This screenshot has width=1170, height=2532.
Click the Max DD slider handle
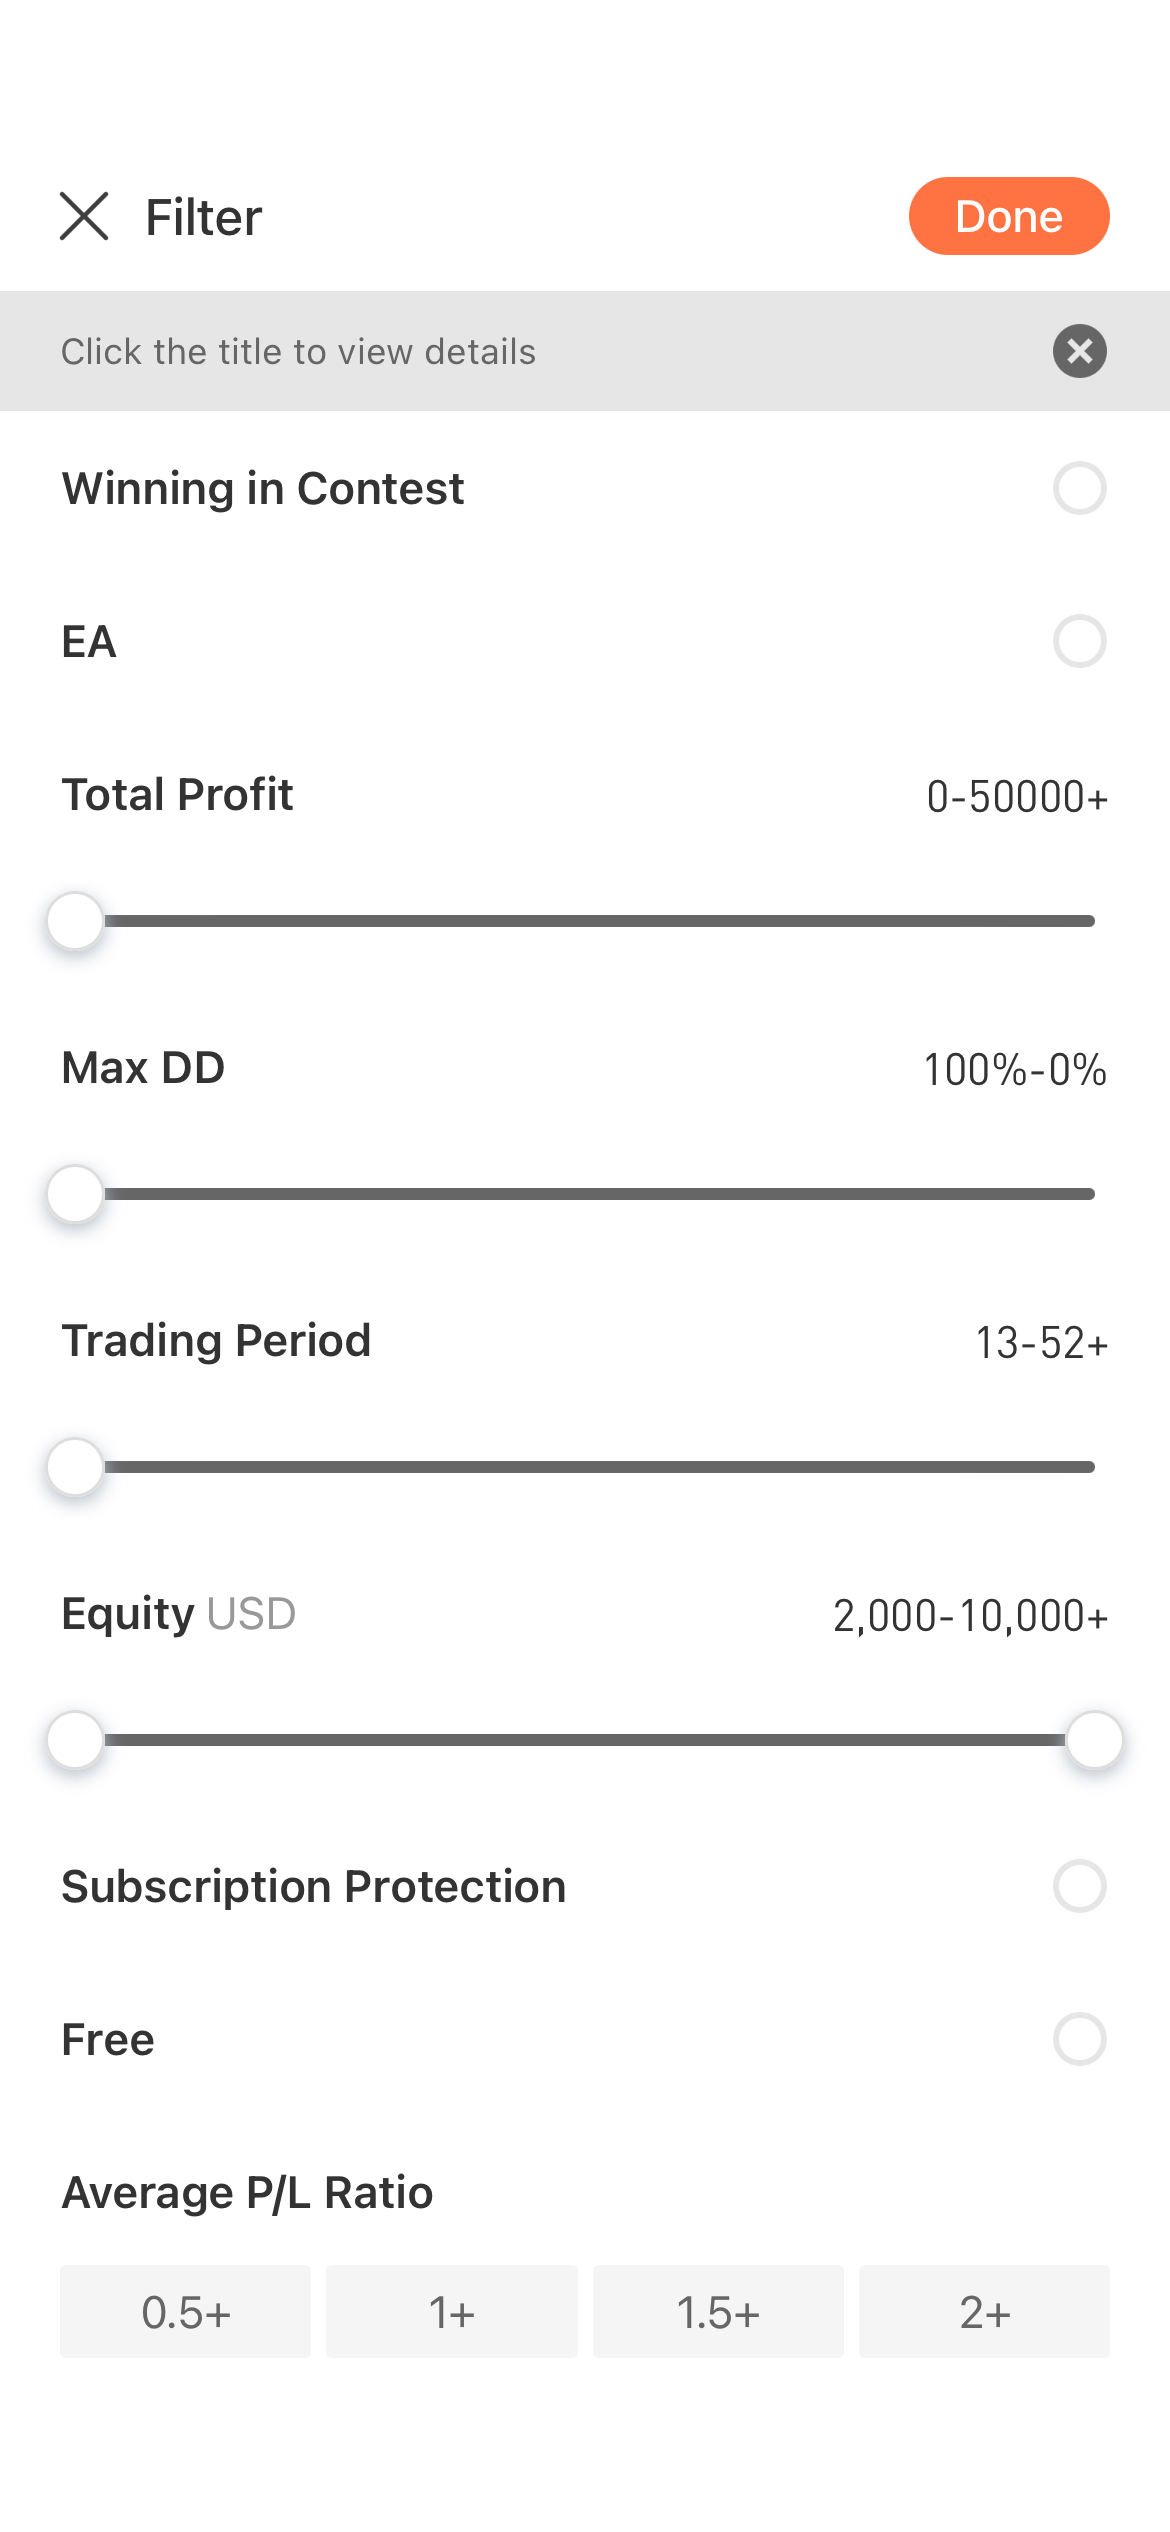[x=75, y=1194]
